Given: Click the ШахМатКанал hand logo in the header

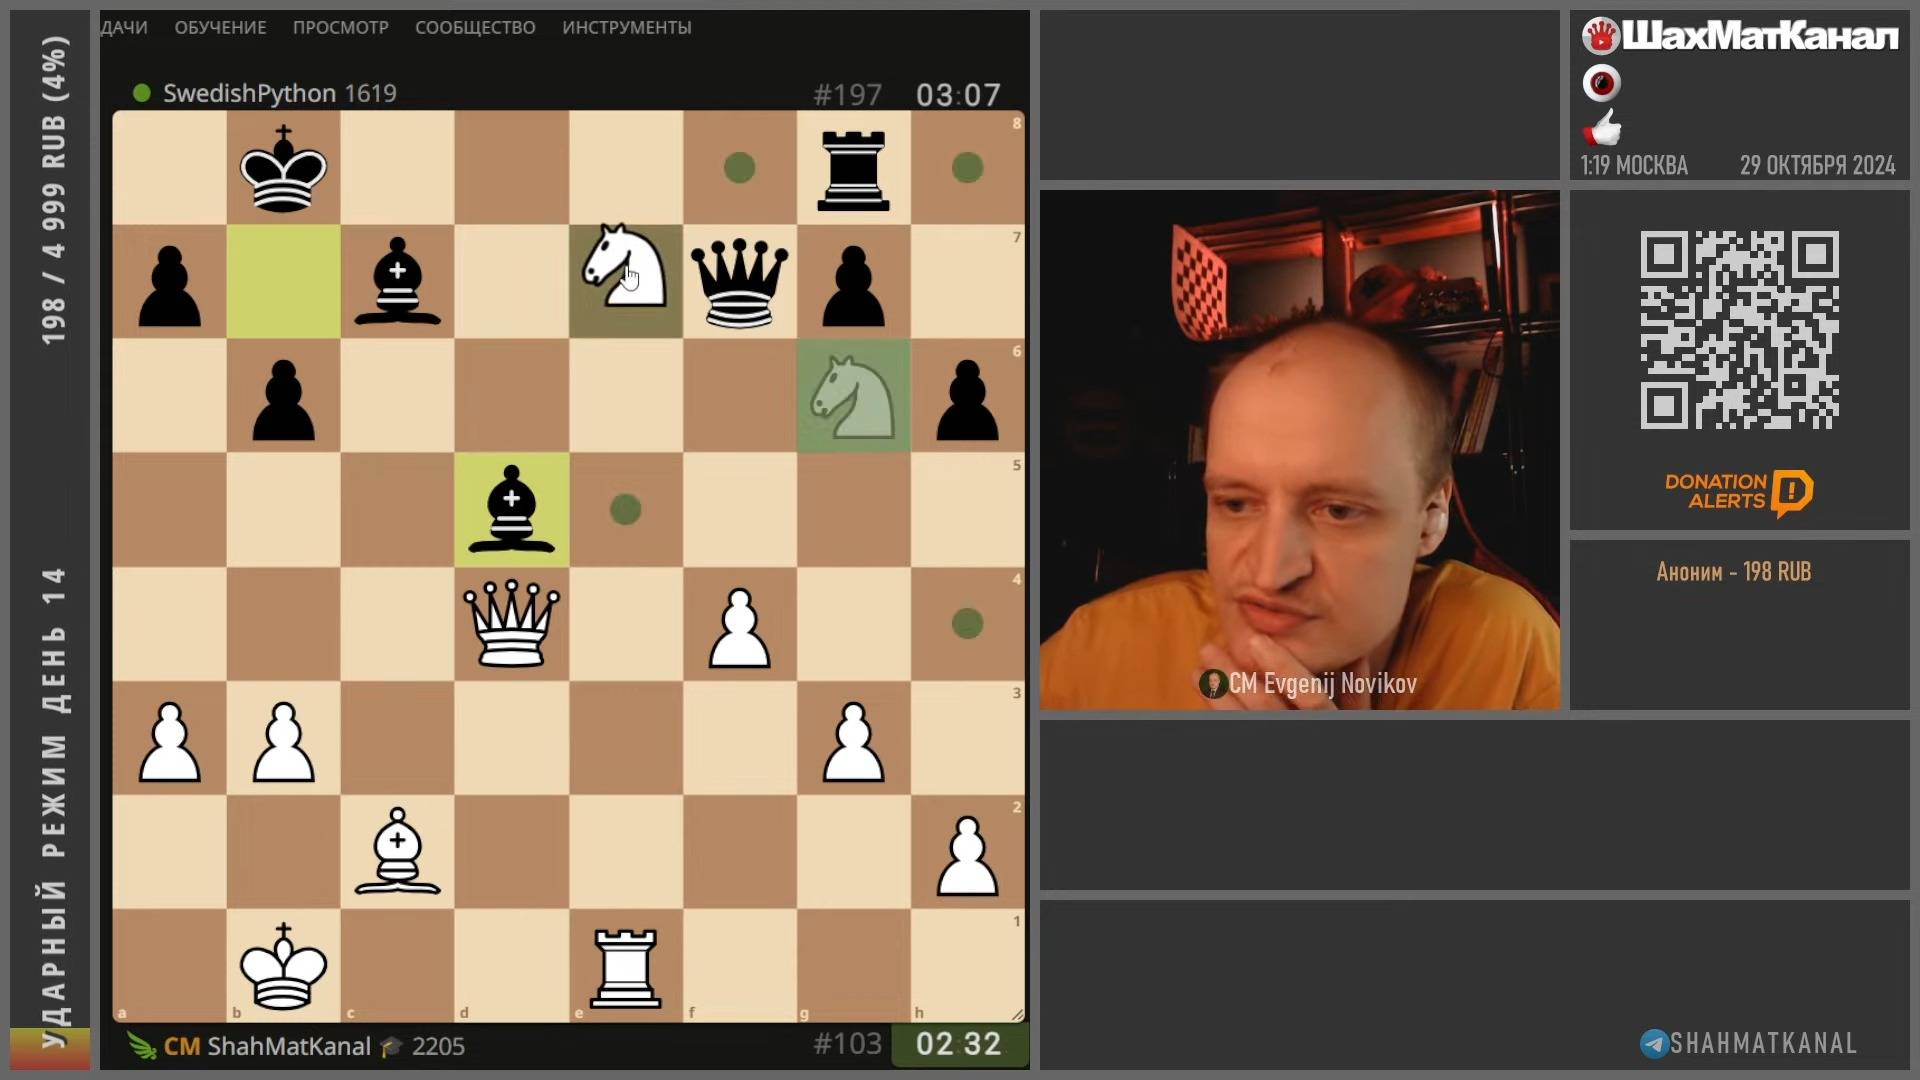Looking at the screenshot, I should [x=1603, y=36].
